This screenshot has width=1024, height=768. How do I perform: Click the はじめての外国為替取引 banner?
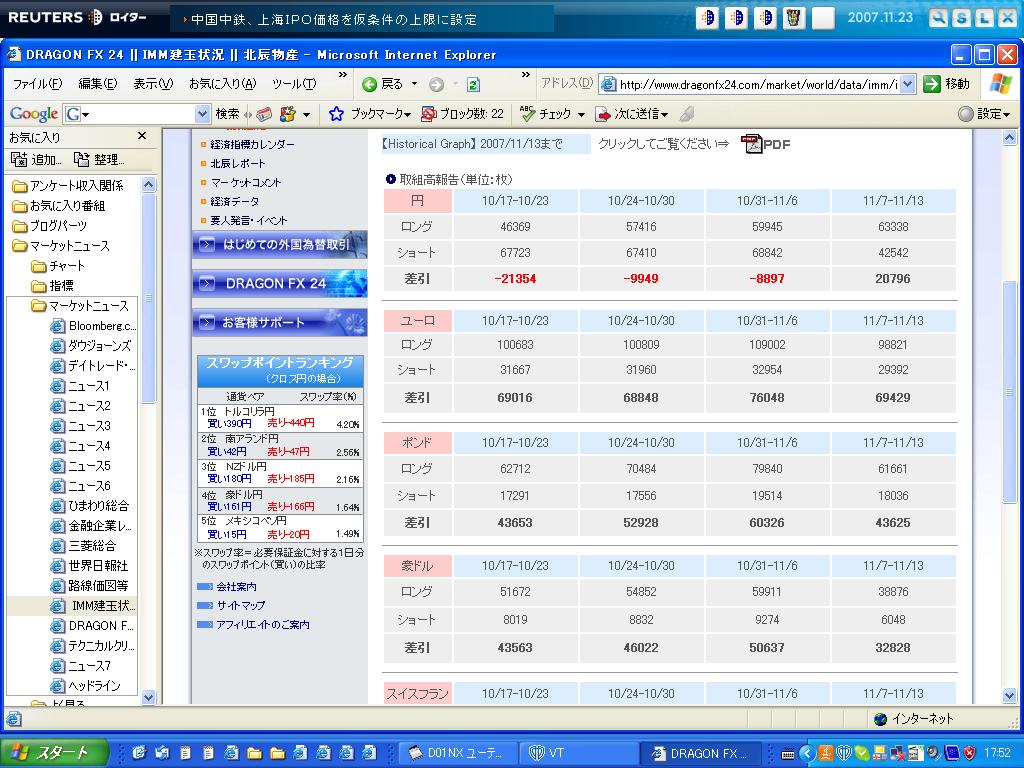point(280,245)
